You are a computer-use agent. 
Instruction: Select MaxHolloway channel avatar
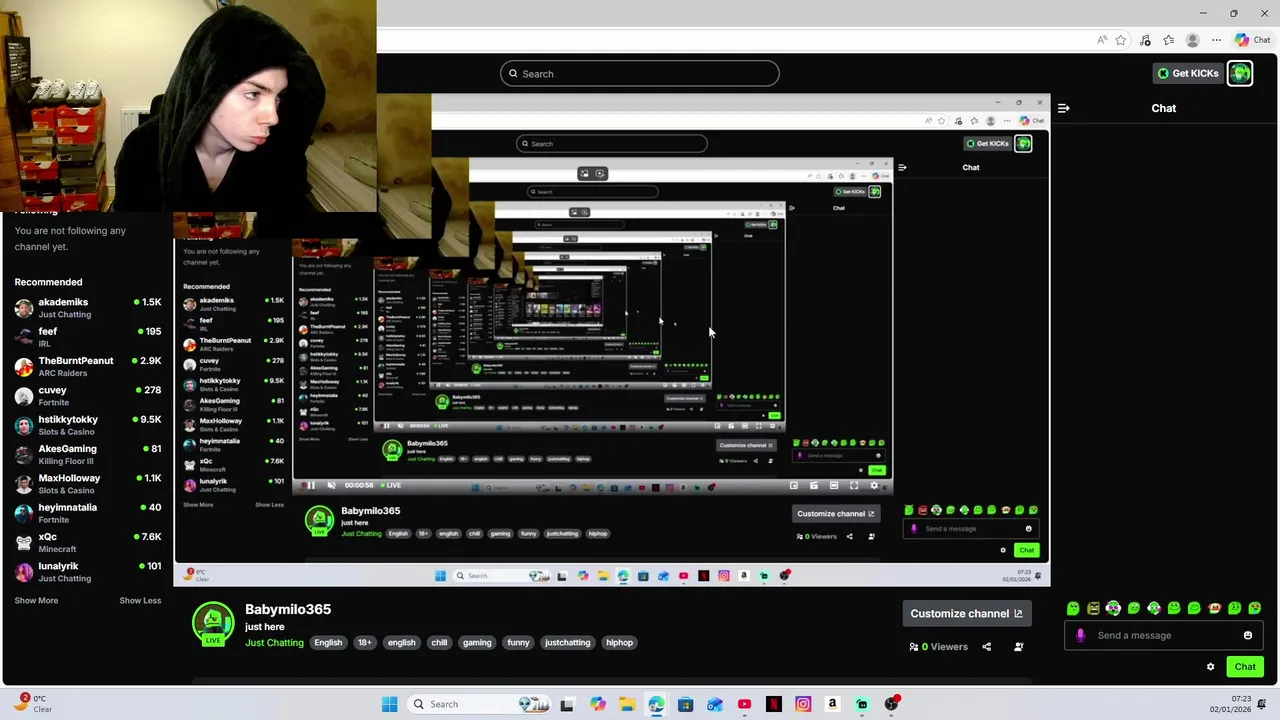click(x=24, y=483)
